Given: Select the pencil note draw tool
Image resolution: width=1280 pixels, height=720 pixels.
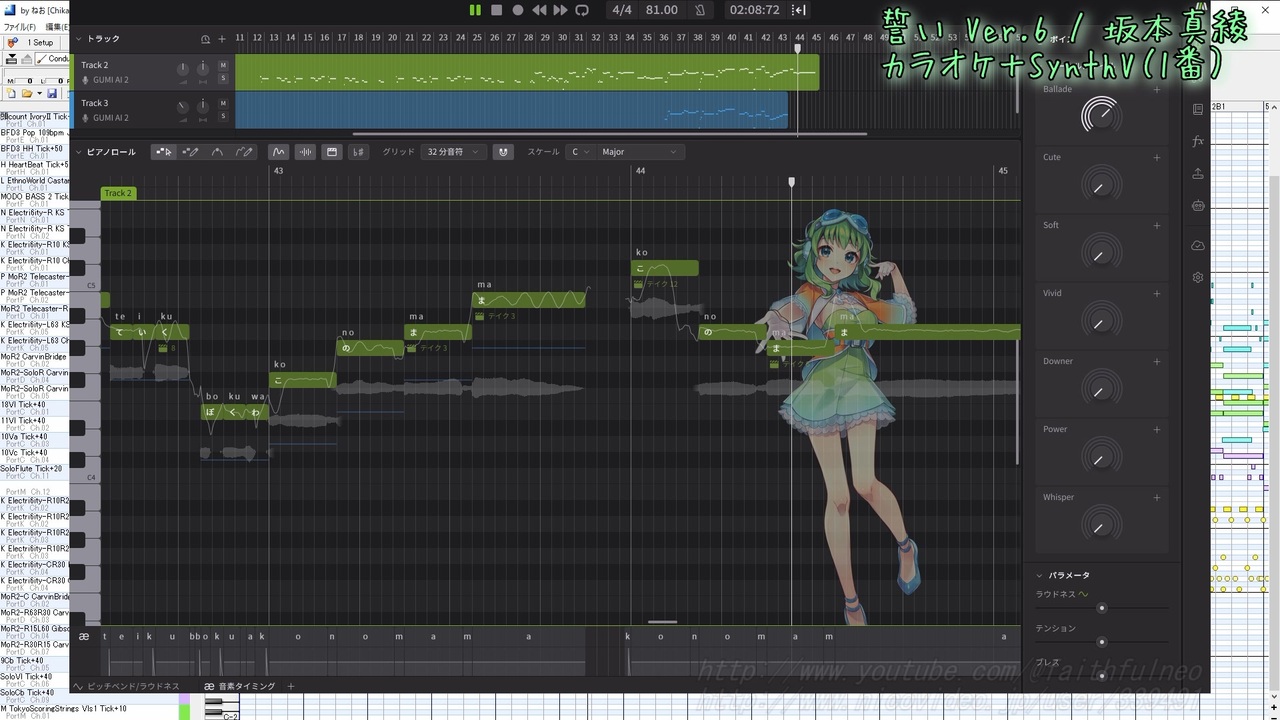Looking at the screenshot, I should [x=190, y=152].
